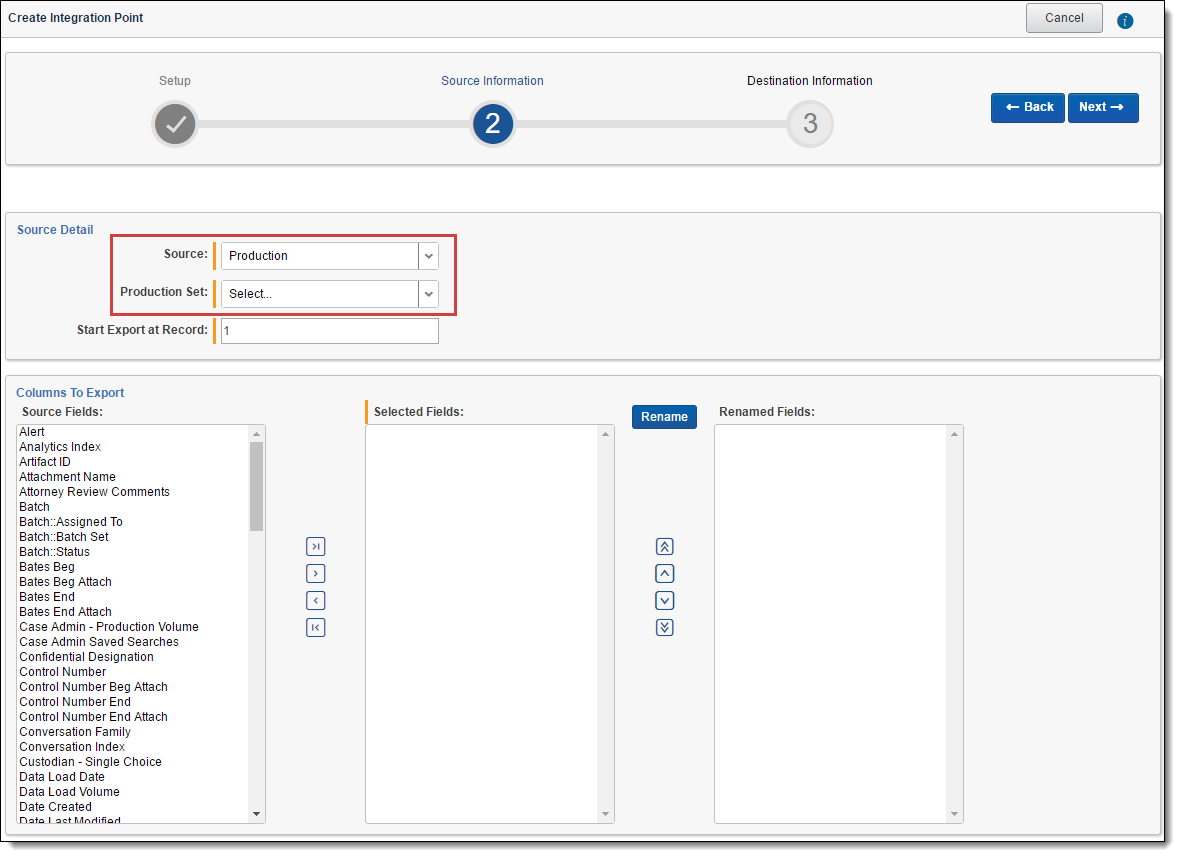
Task: Move selected field to bottom
Action: [x=665, y=628]
